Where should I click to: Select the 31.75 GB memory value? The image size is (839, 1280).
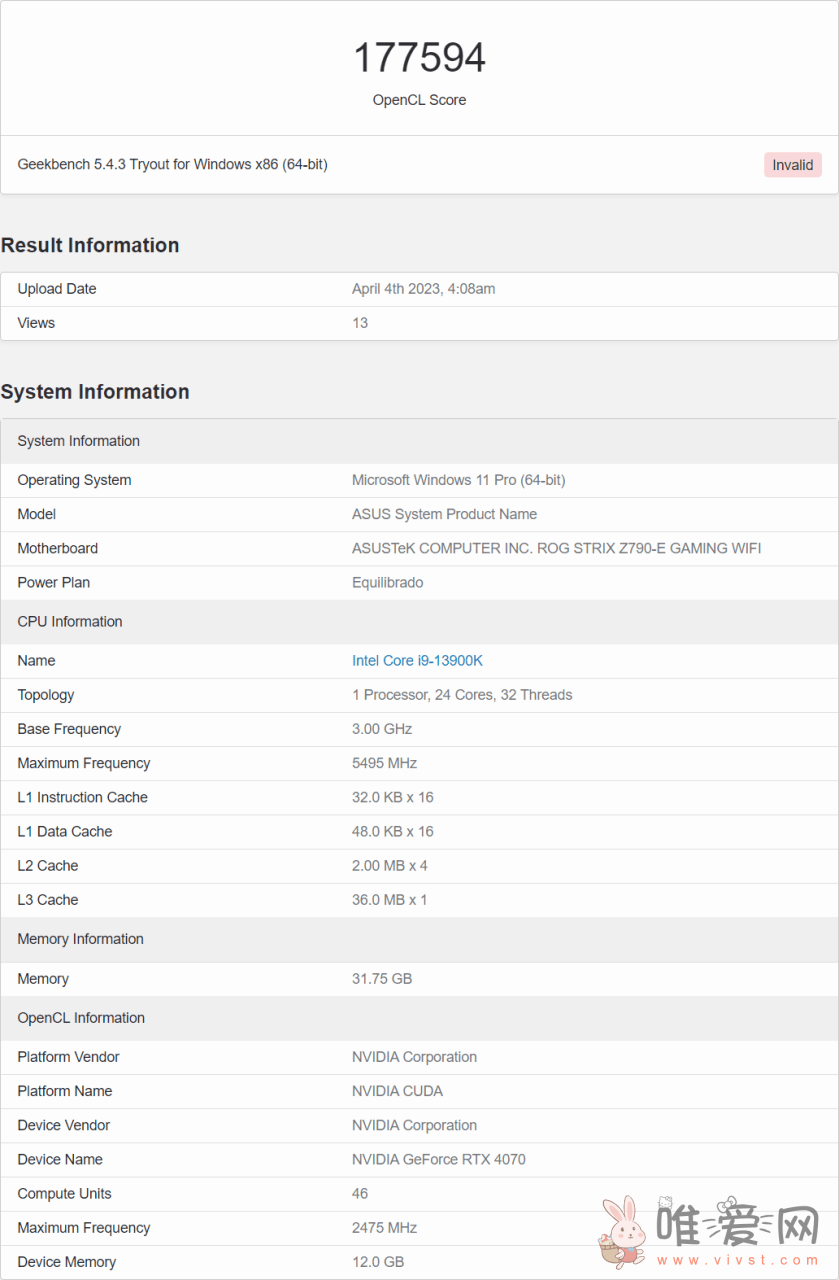(x=382, y=979)
